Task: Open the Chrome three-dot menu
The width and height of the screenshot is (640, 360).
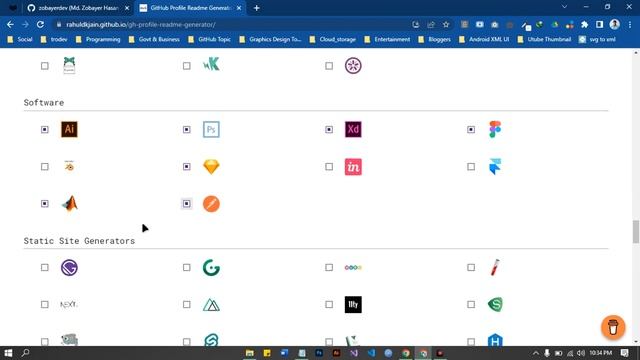Action: (x=630, y=24)
